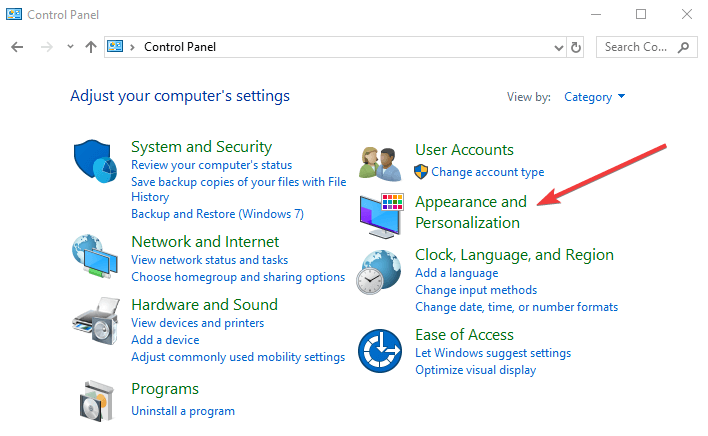Click Let Windows suggest settings
Viewport: 708px width, 436px height.
(493, 353)
